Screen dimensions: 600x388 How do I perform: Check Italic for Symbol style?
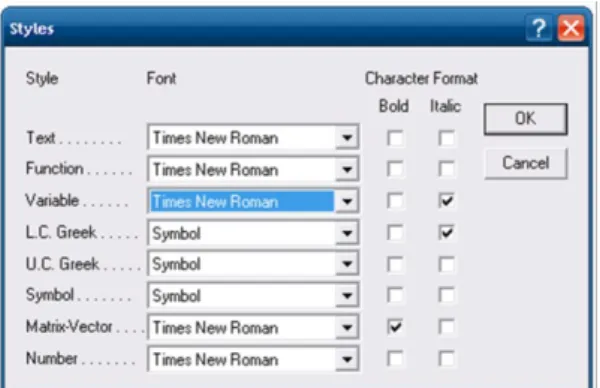[x=447, y=295]
